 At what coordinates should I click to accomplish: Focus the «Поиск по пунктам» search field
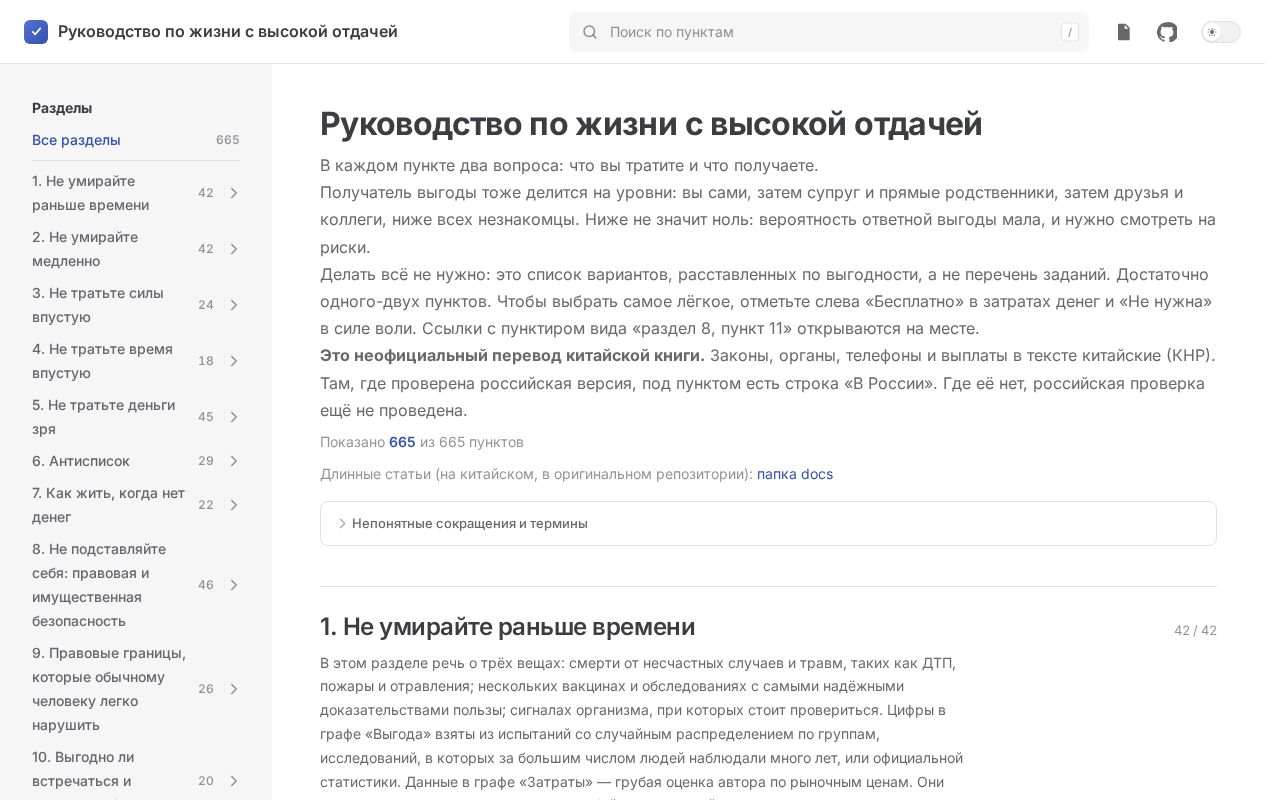pos(829,32)
